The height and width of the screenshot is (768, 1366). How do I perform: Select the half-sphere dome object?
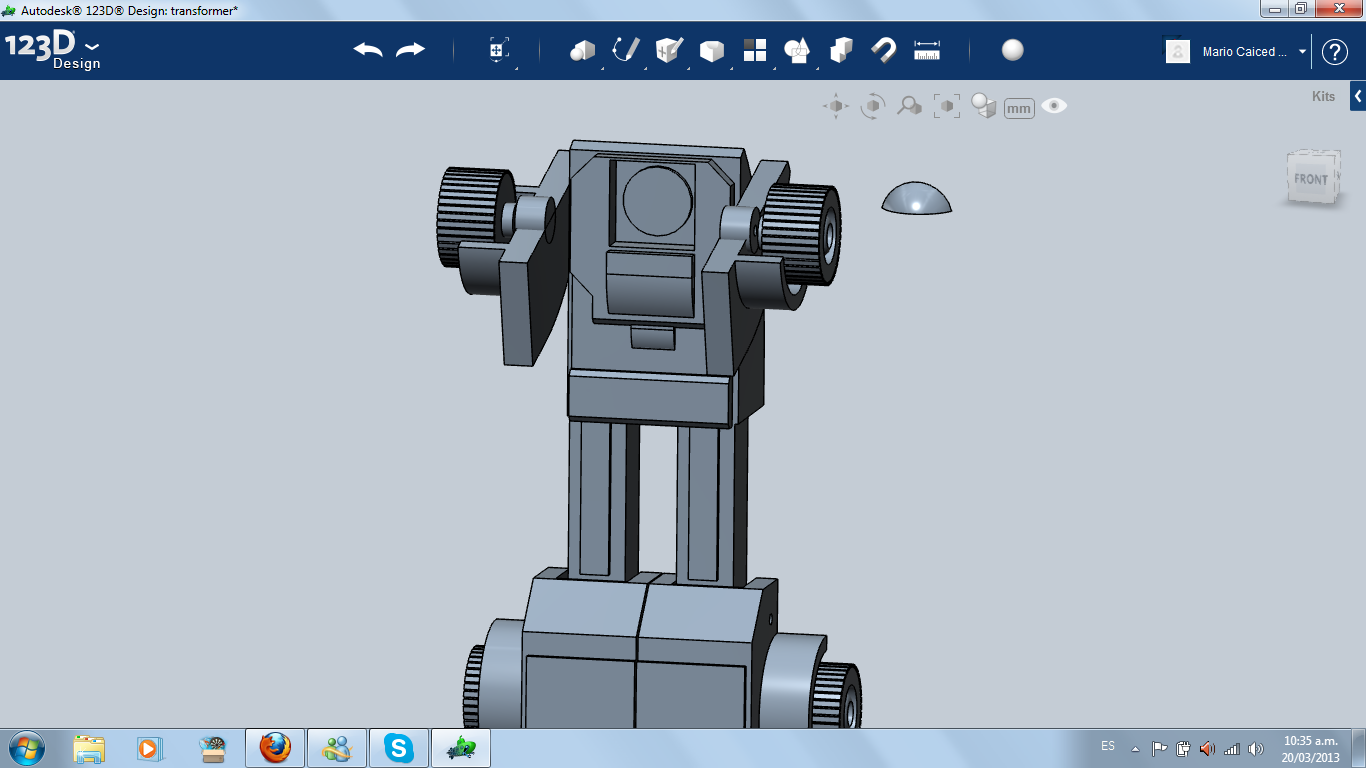pos(916,198)
